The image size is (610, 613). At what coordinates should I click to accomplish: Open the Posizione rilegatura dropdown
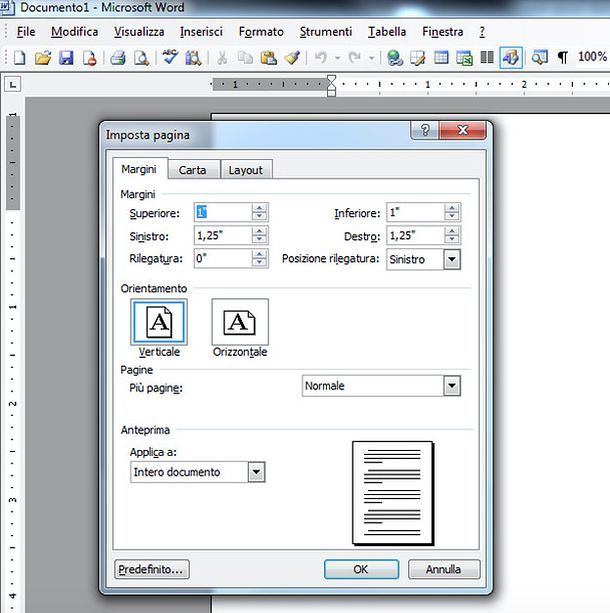[x=452, y=259]
